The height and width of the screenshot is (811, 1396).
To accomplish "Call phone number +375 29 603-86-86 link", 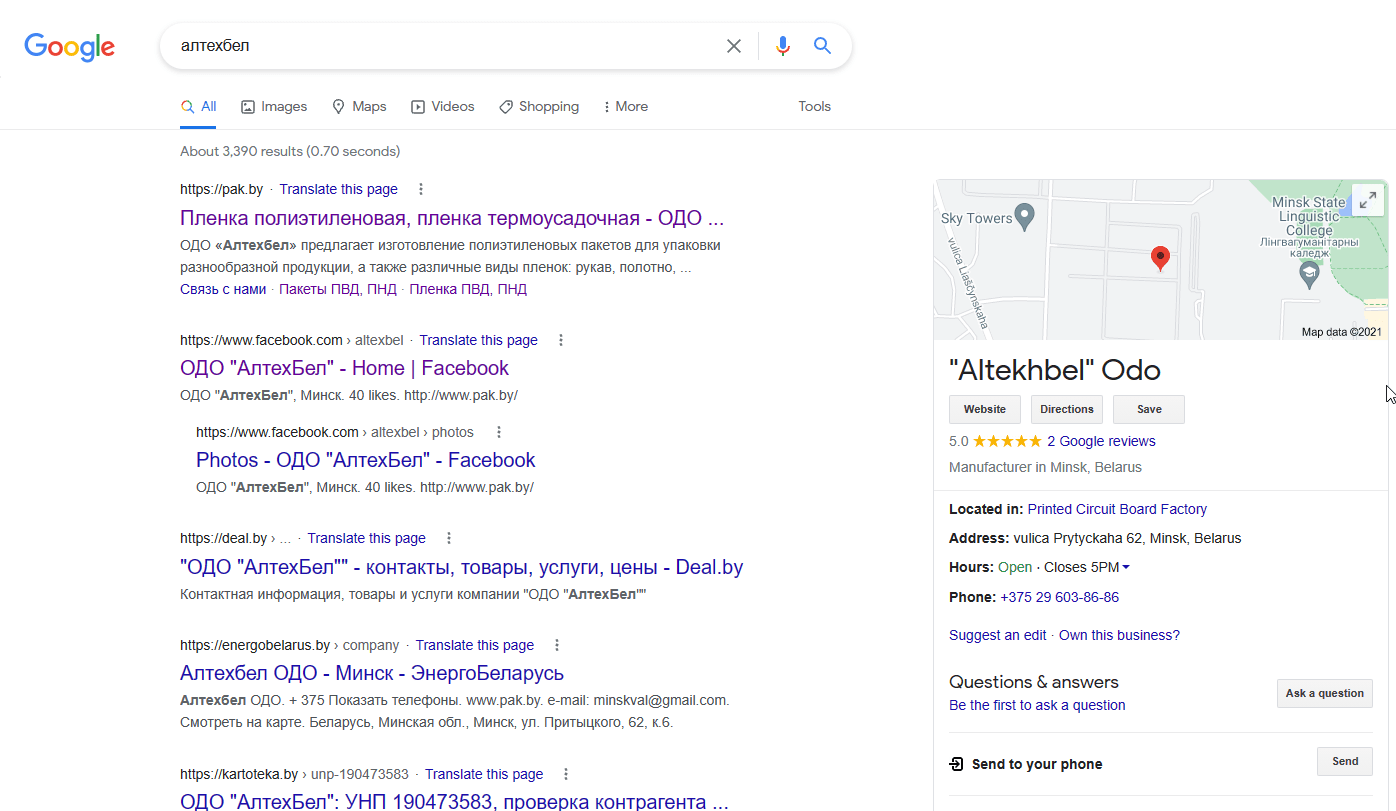I will (x=1059, y=597).
